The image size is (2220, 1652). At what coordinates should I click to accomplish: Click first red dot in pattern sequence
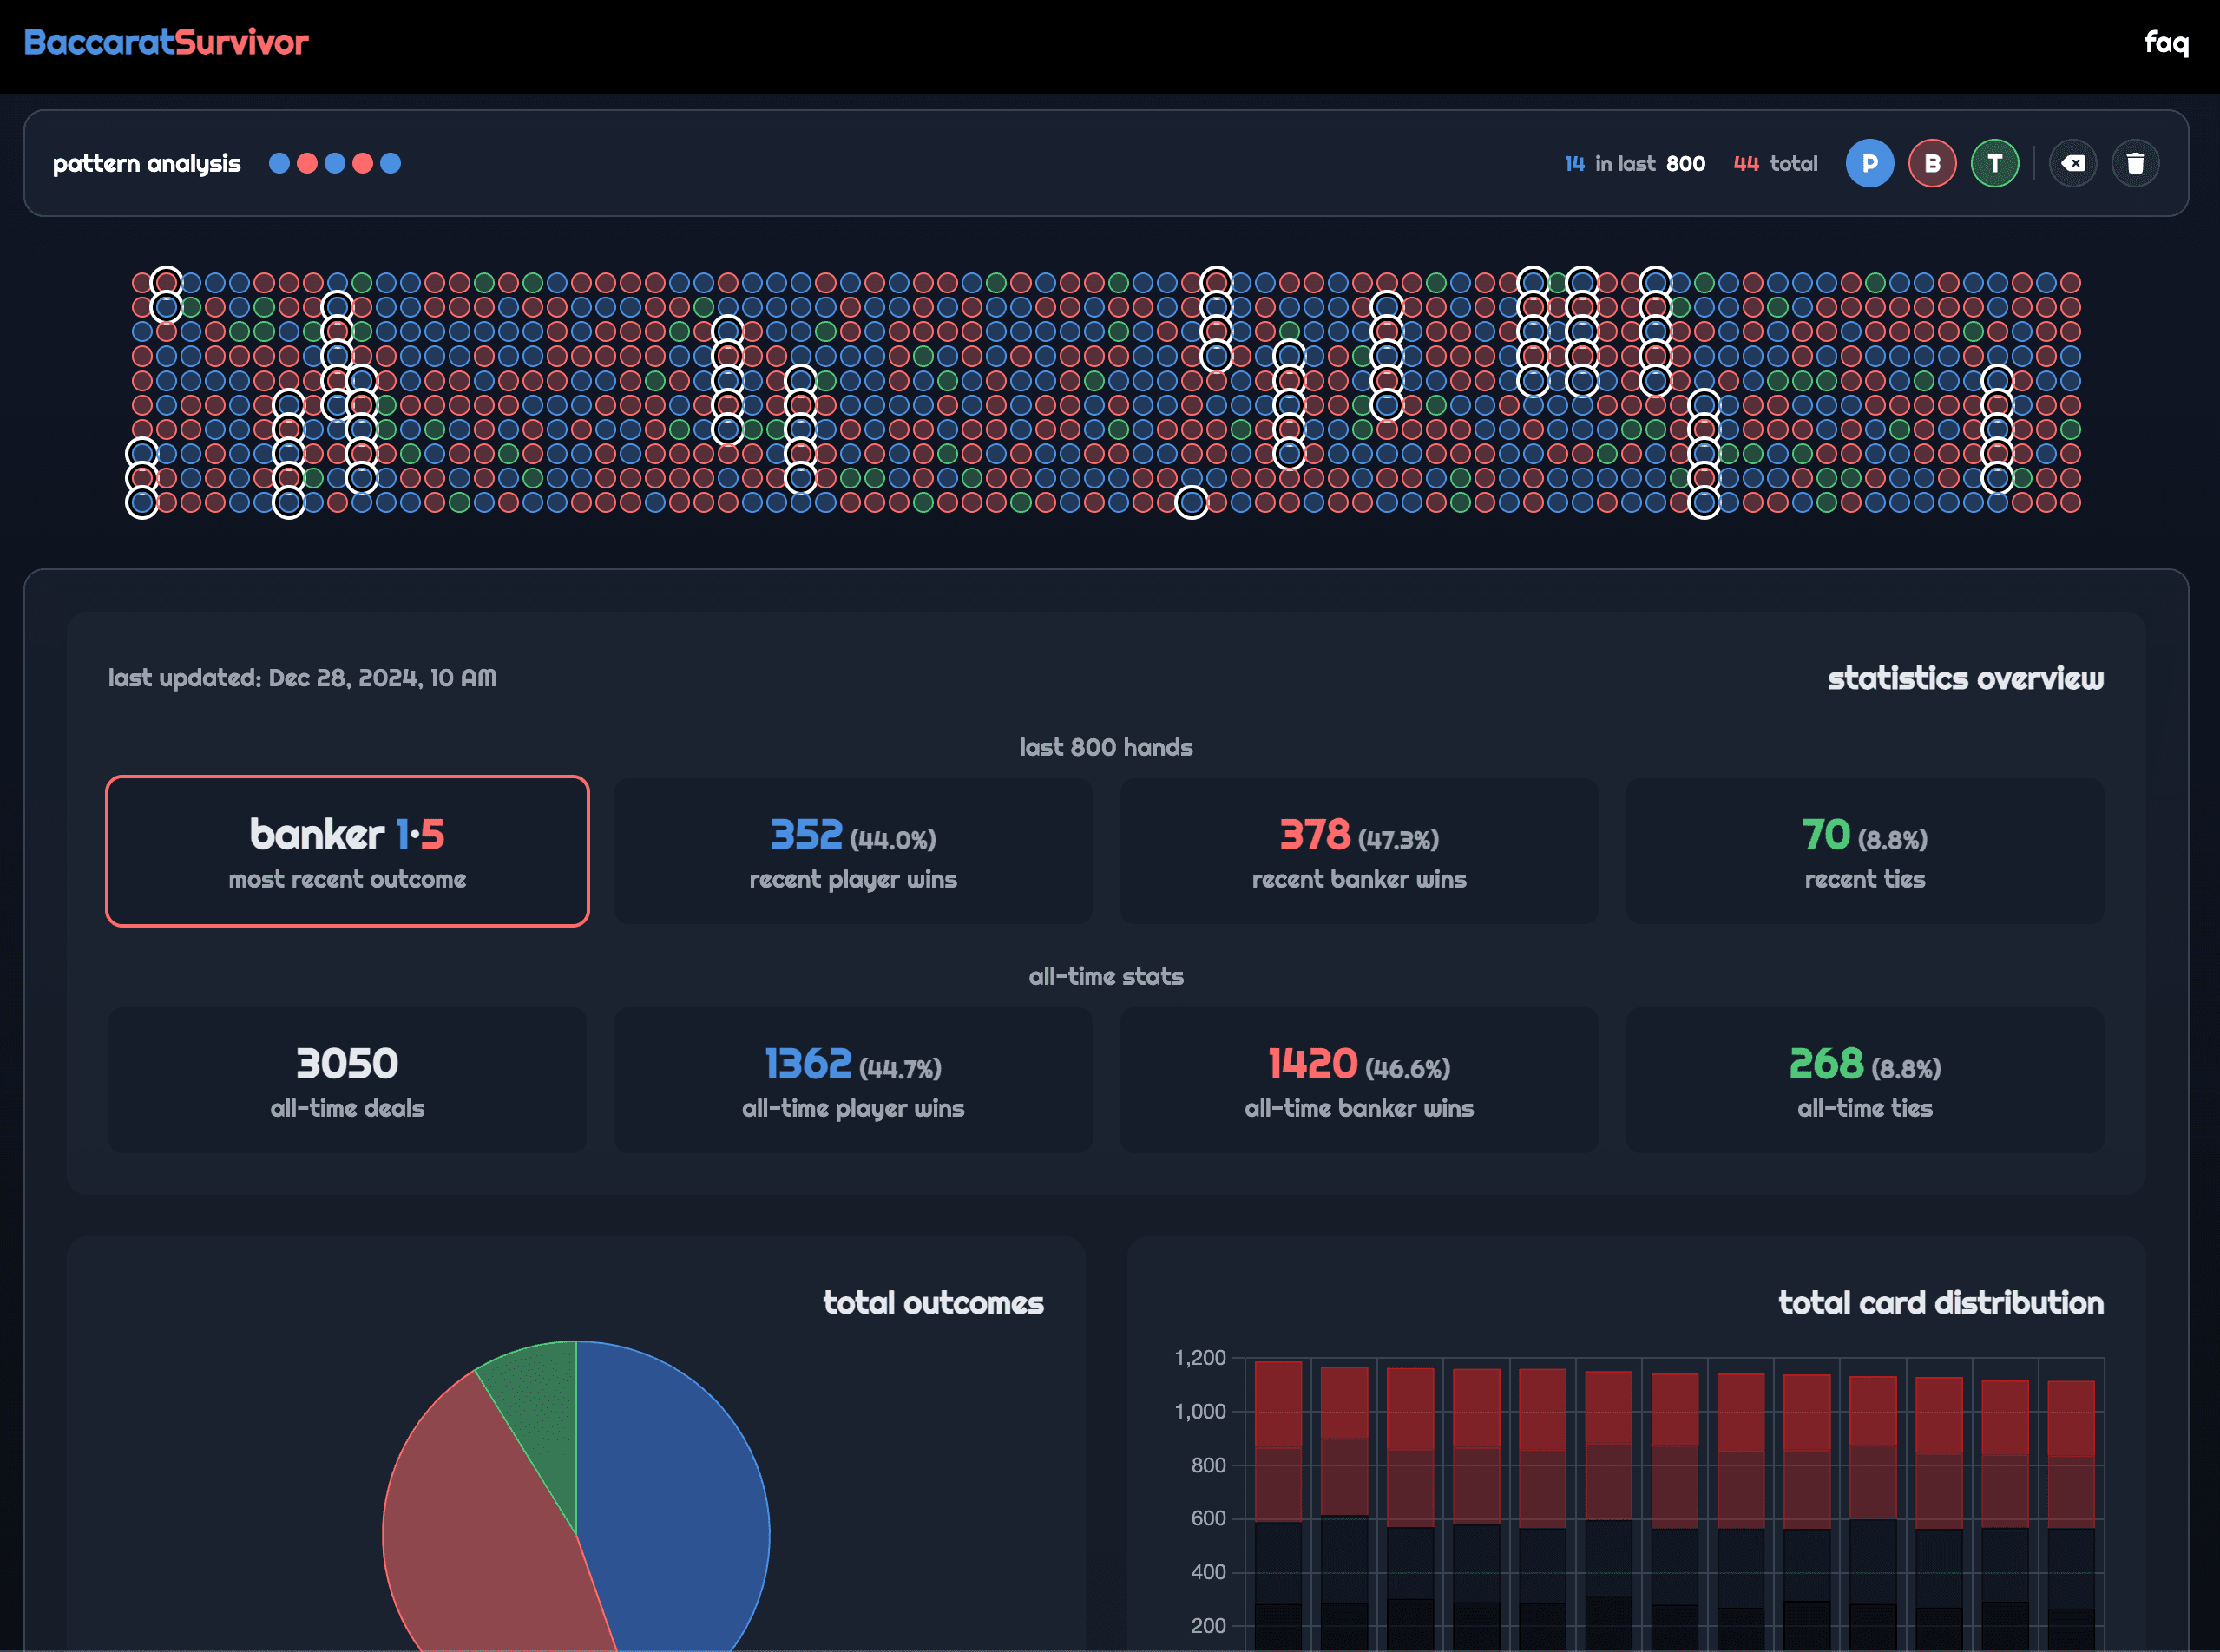click(x=307, y=163)
